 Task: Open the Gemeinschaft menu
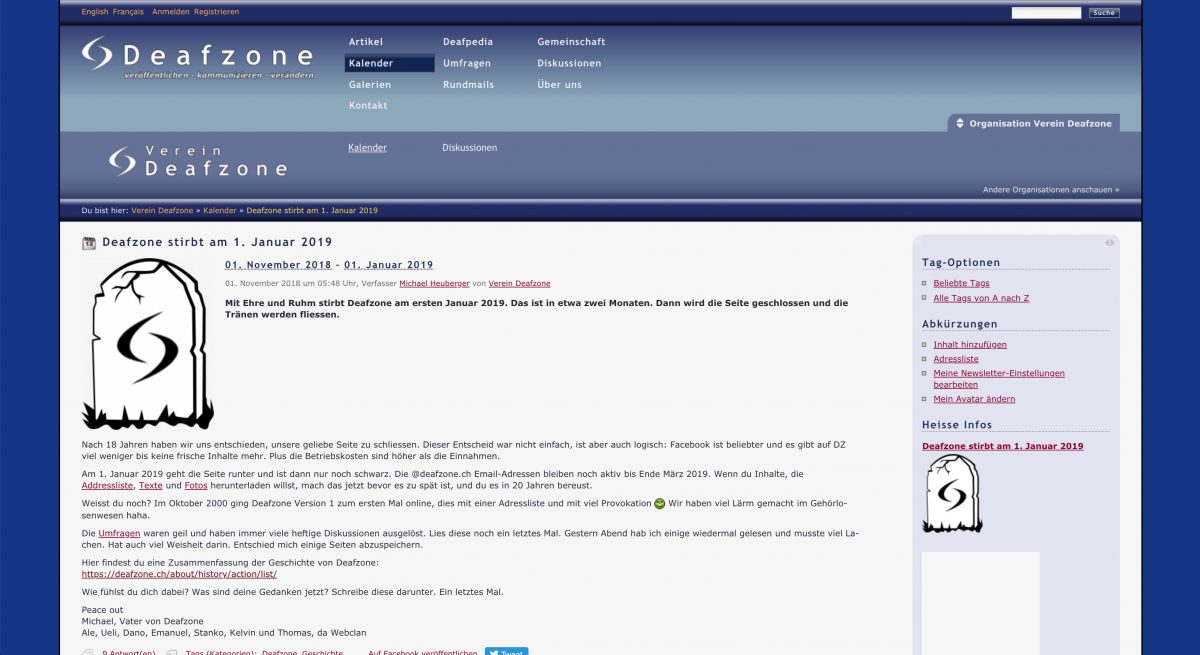[x=571, y=42]
